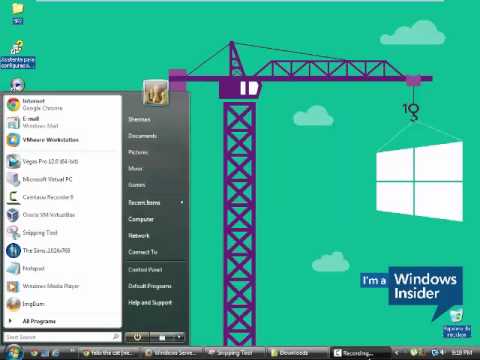
Task: Open Network link
Action: click(139, 236)
